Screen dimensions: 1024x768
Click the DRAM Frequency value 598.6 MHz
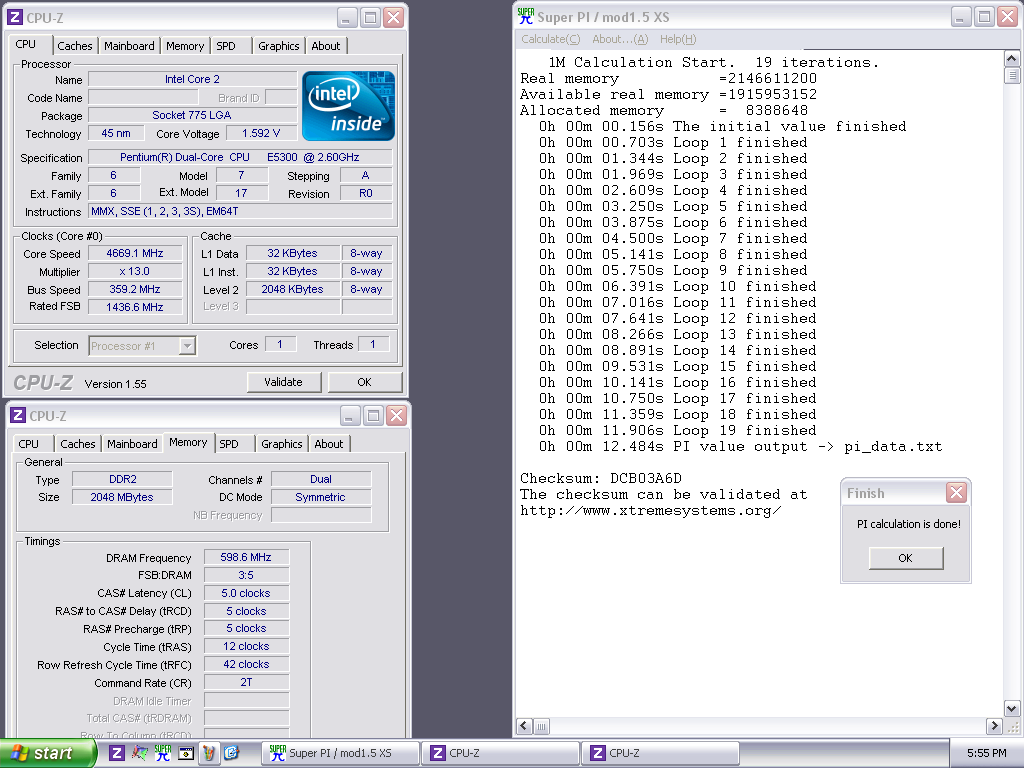pos(246,557)
